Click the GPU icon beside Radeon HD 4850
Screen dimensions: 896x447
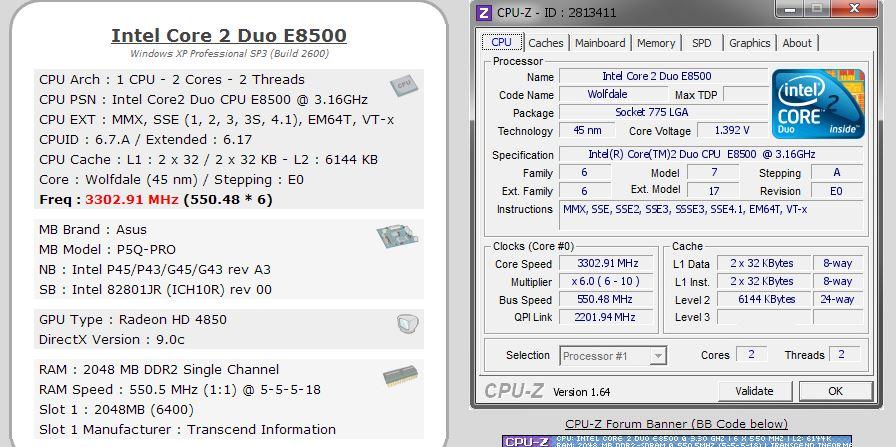click(x=407, y=324)
